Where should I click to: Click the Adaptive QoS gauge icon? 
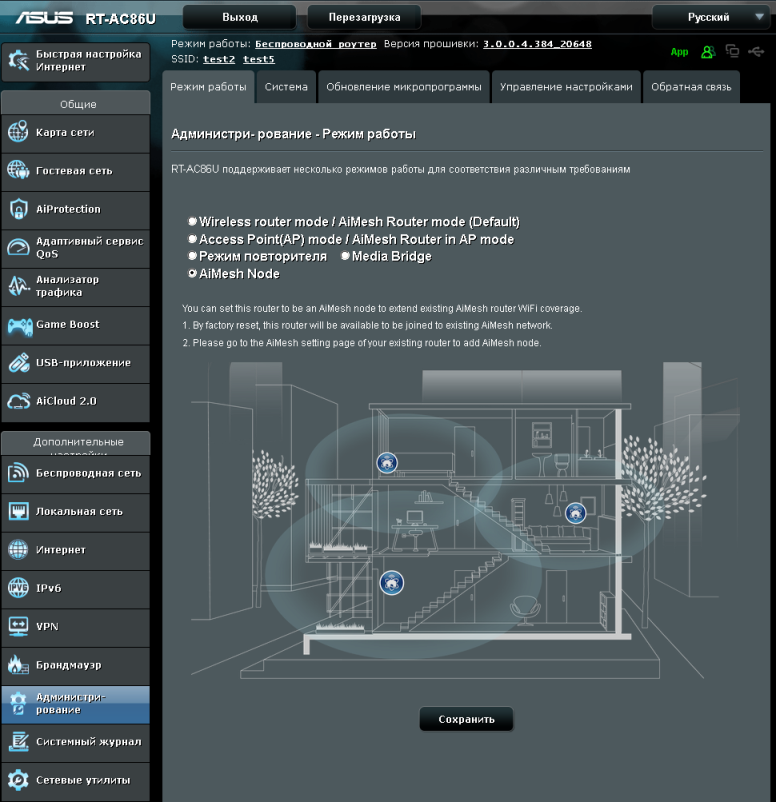point(18,248)
